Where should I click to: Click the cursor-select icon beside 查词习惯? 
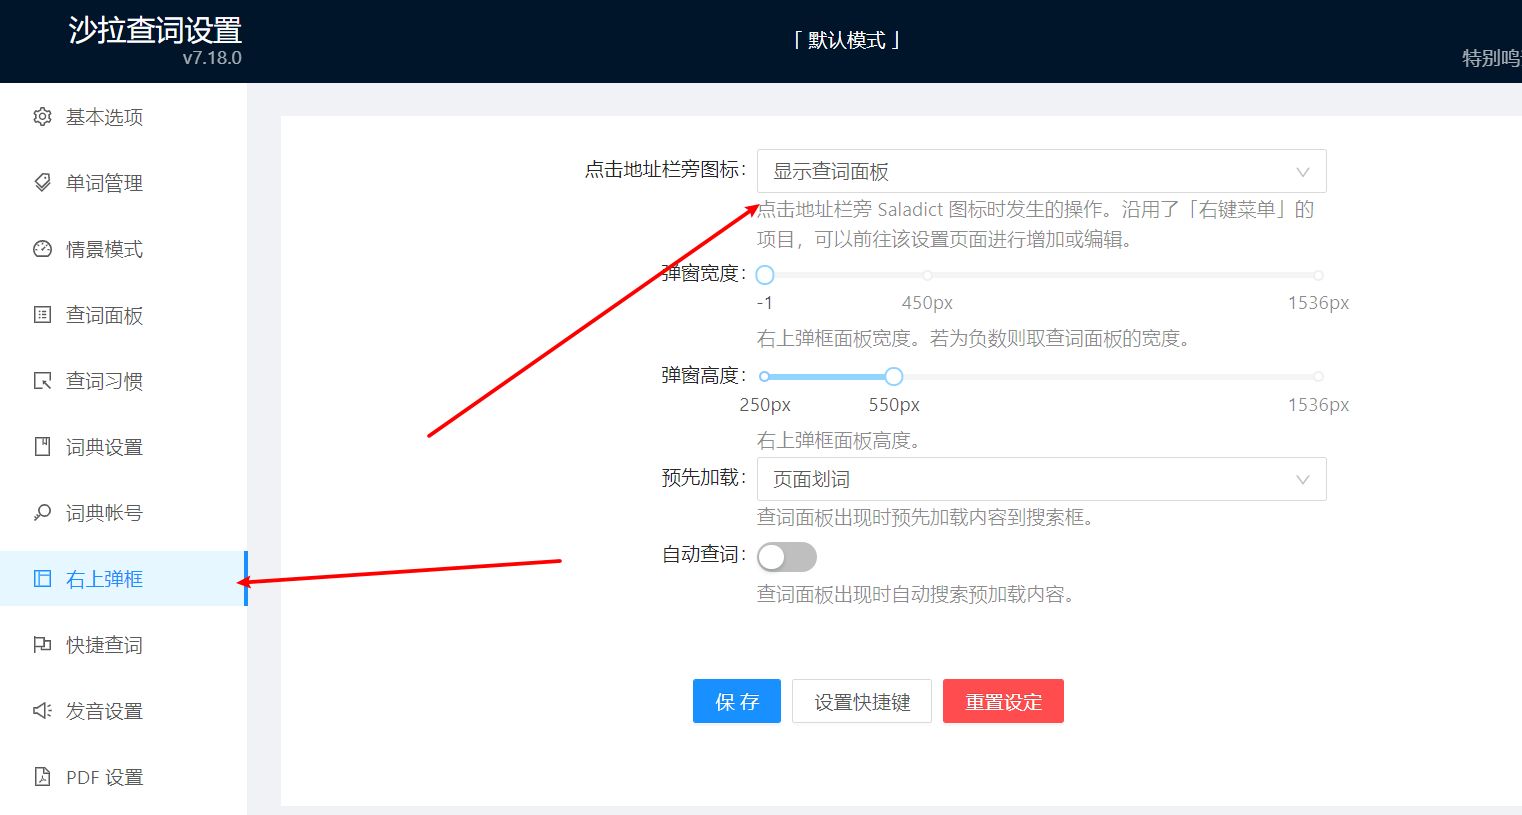[x=42, y=381]
